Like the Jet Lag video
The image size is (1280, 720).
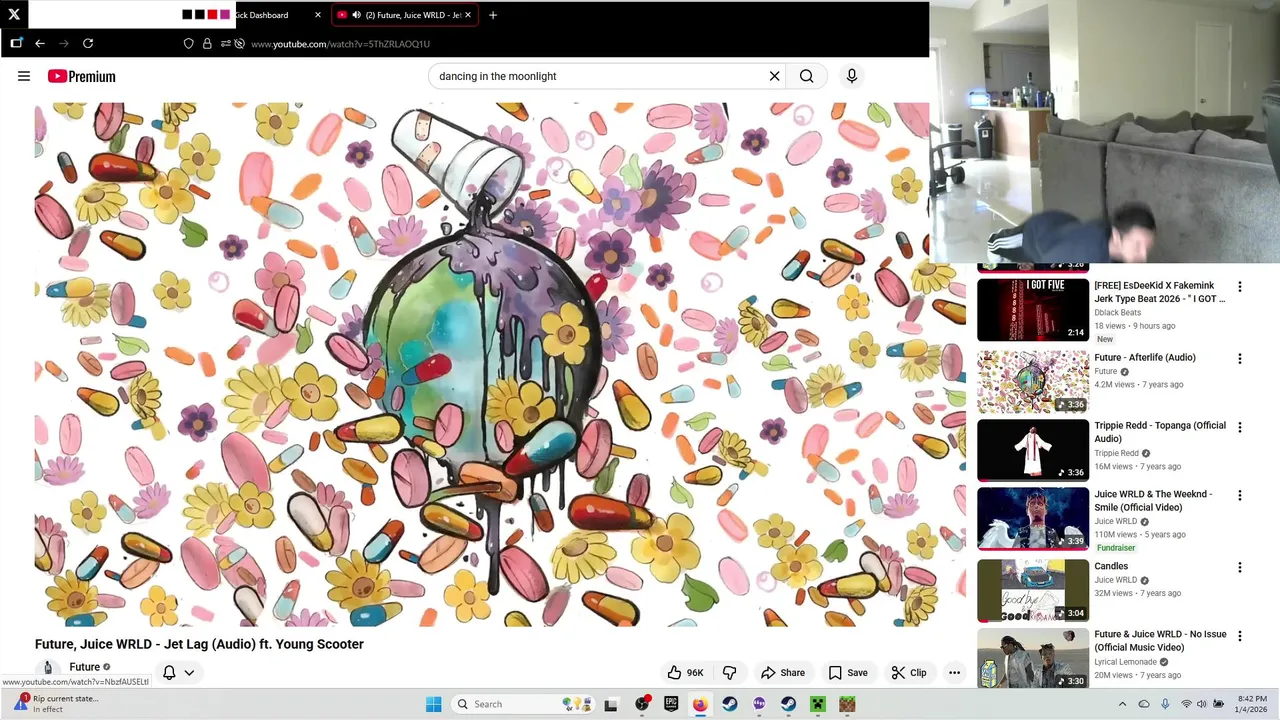coord(686,673)
